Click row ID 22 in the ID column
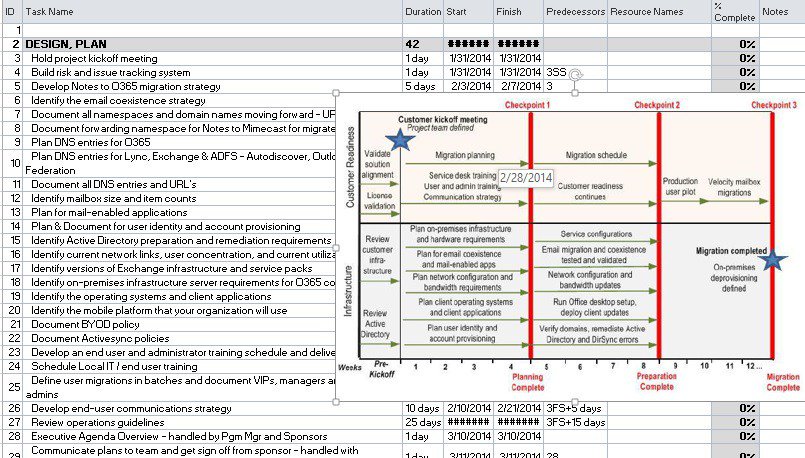Viewport: 805px width, 458px height. [14, 338]
